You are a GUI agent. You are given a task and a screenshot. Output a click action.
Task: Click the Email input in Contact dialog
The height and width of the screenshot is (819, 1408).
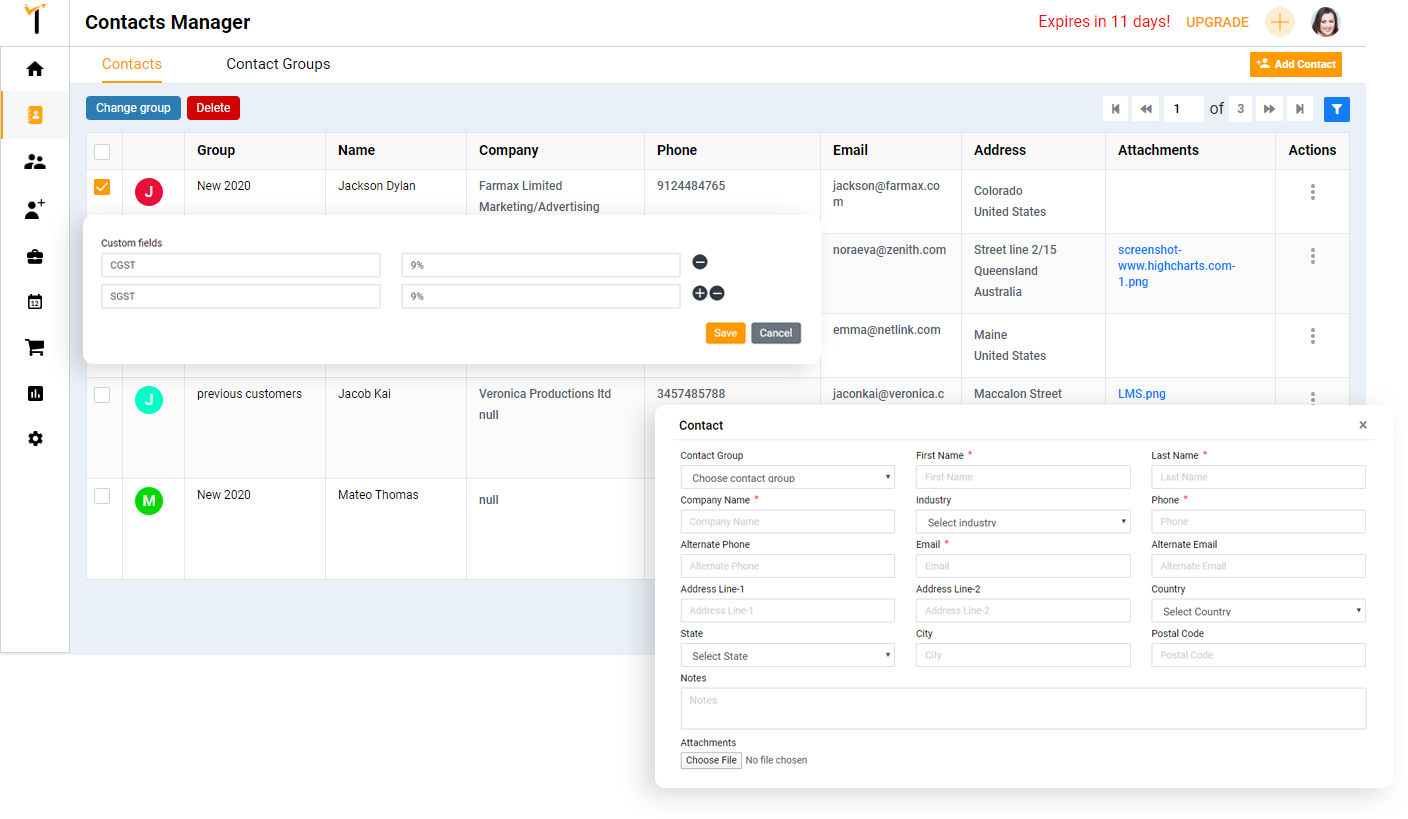pos(1023,566)
